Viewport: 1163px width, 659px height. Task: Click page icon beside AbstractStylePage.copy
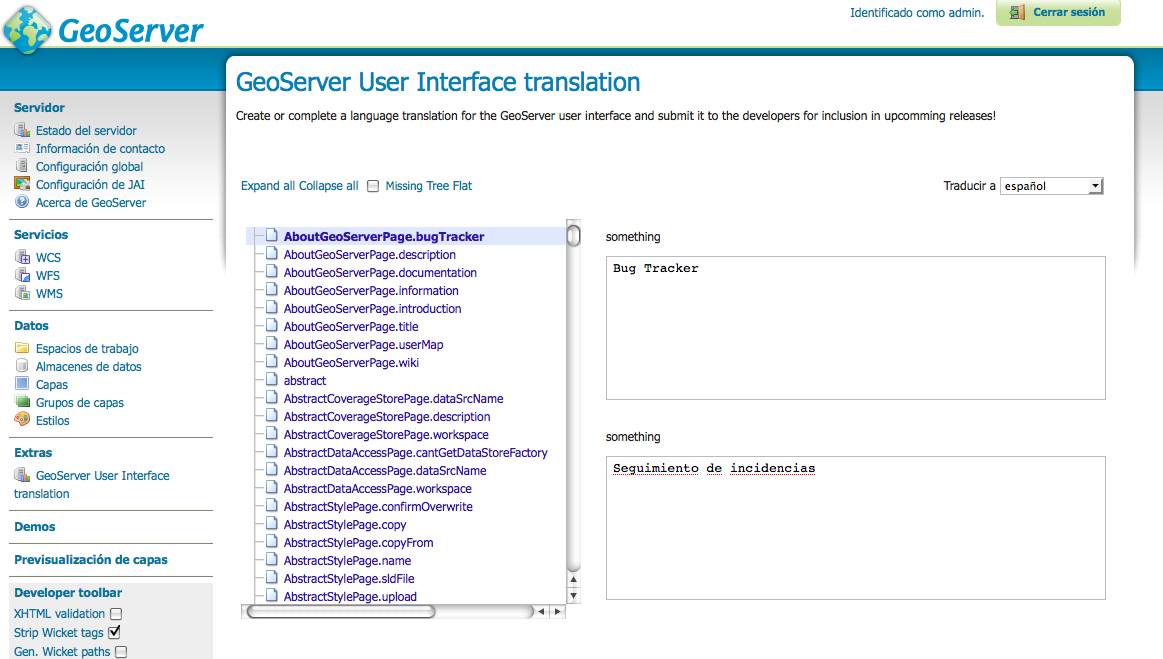click(271, 523)
